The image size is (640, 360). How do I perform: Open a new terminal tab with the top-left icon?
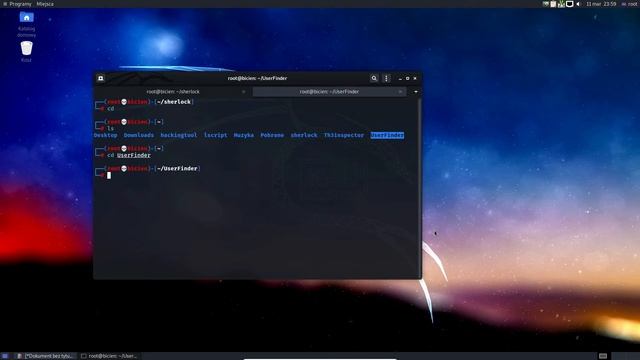point(101,78)
